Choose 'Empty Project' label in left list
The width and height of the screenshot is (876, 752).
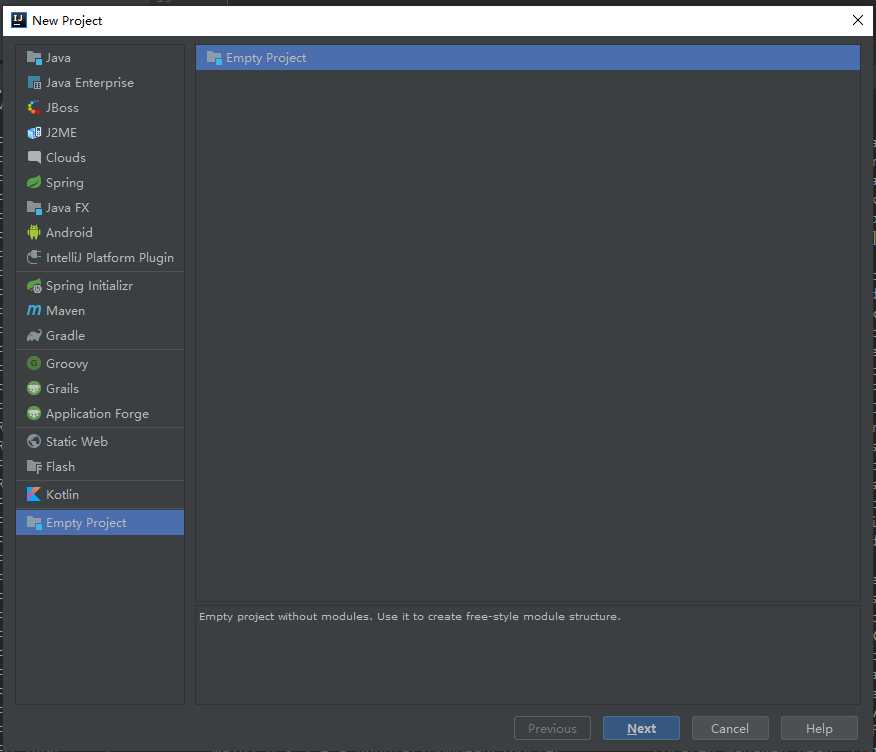click(x=86, y=523)
